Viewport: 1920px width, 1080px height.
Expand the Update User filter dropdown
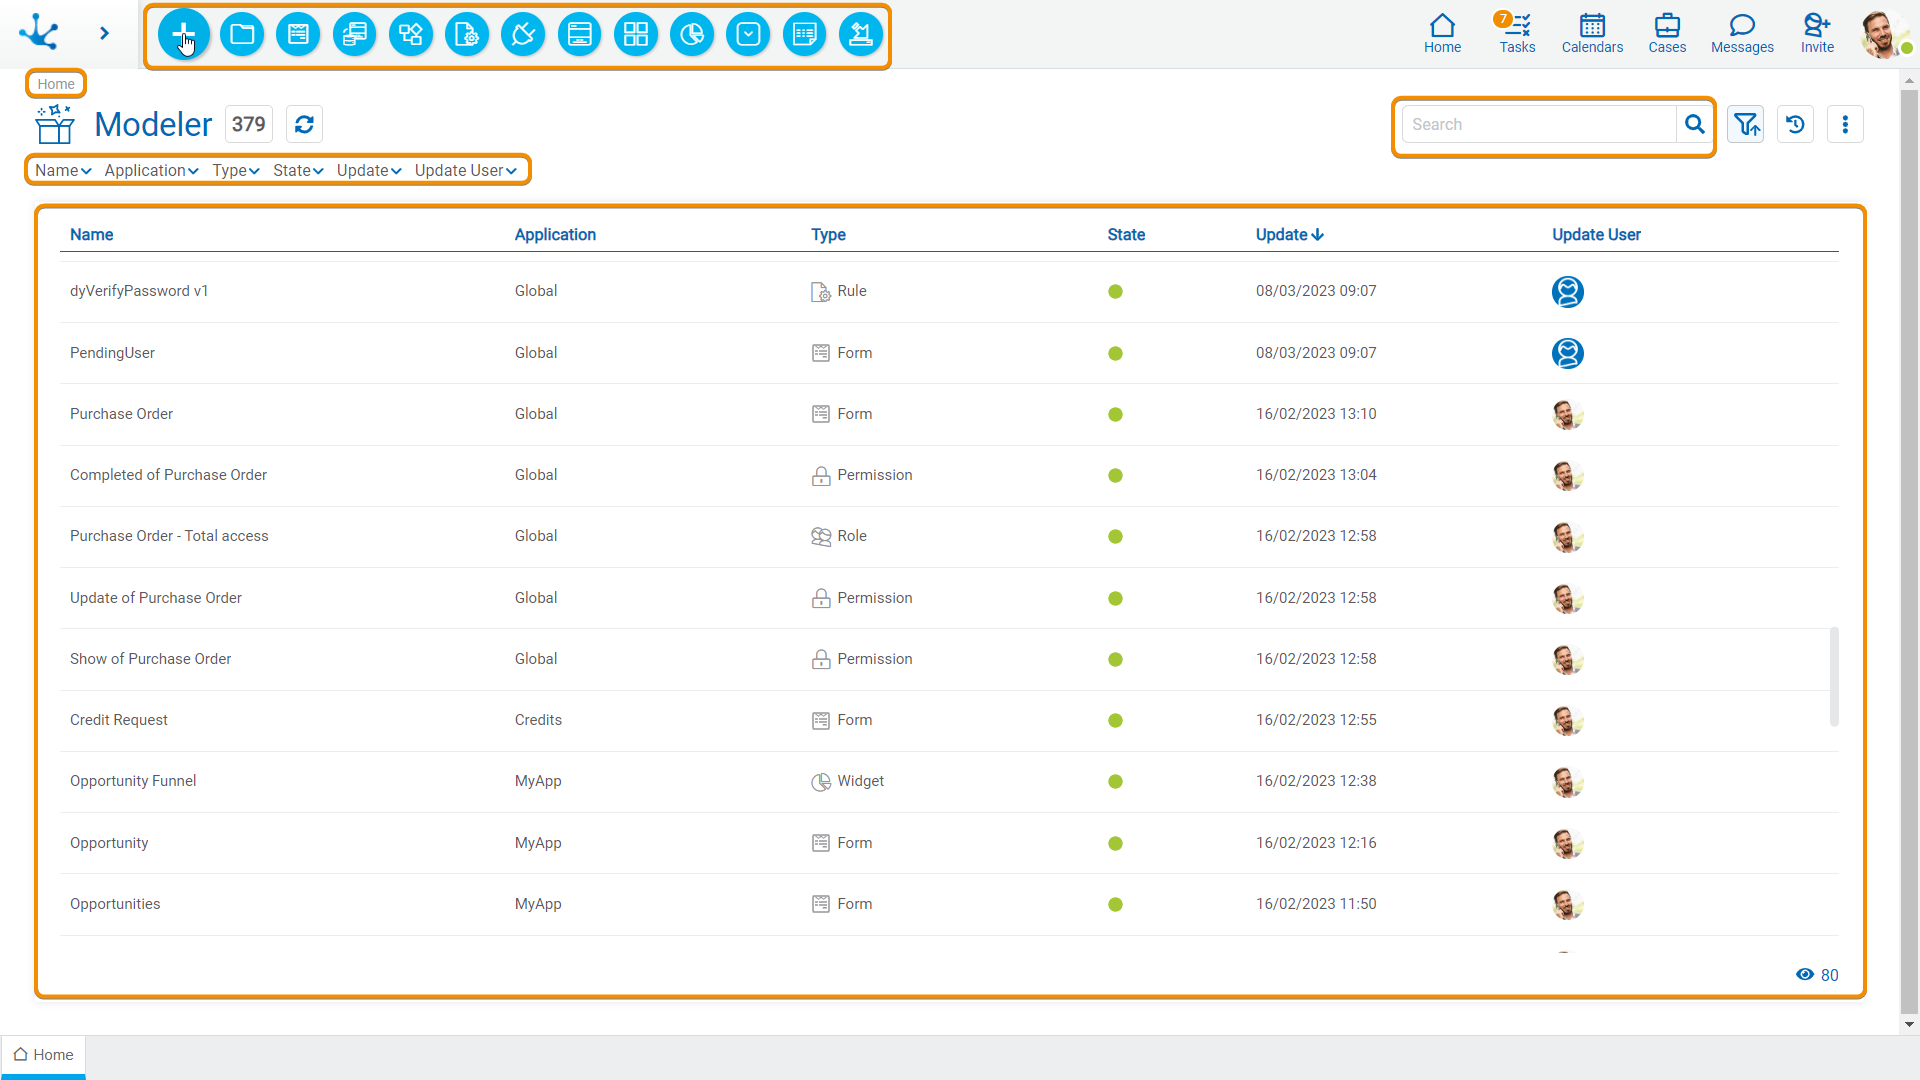point(465,170)
